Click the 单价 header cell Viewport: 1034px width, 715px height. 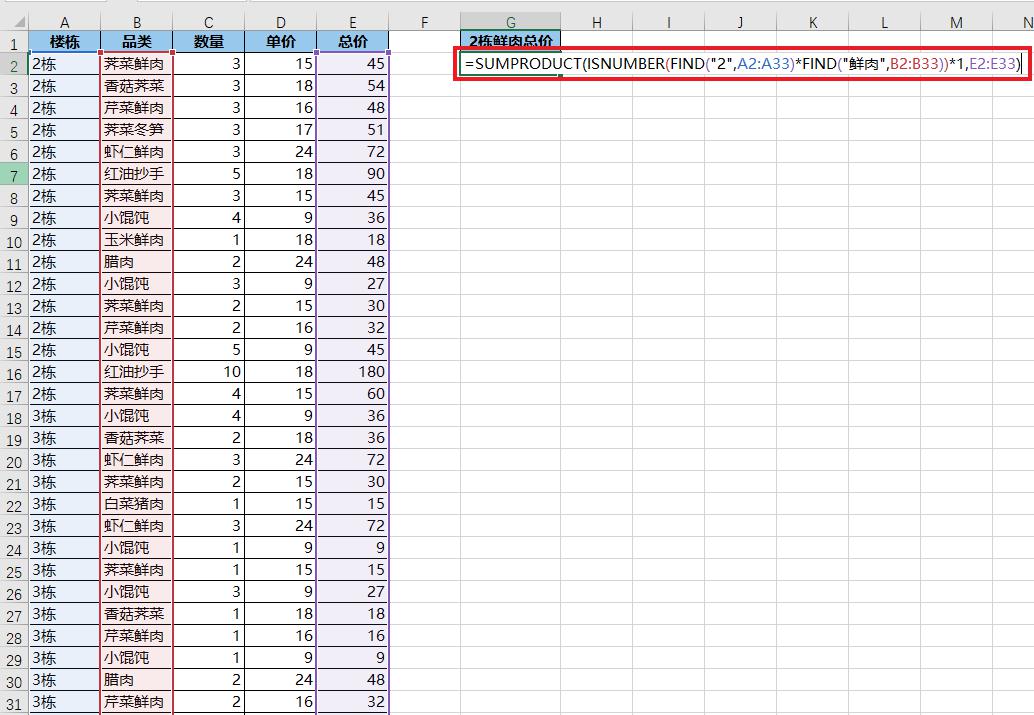pos(280,42)
